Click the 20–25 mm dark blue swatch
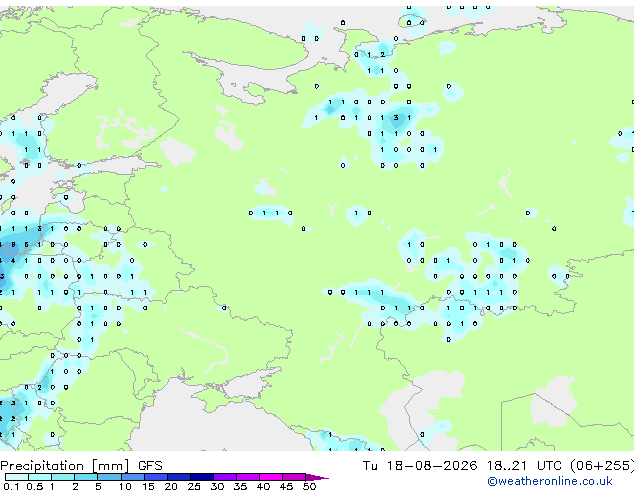The image size is (634, 490). tap(179, 477)
